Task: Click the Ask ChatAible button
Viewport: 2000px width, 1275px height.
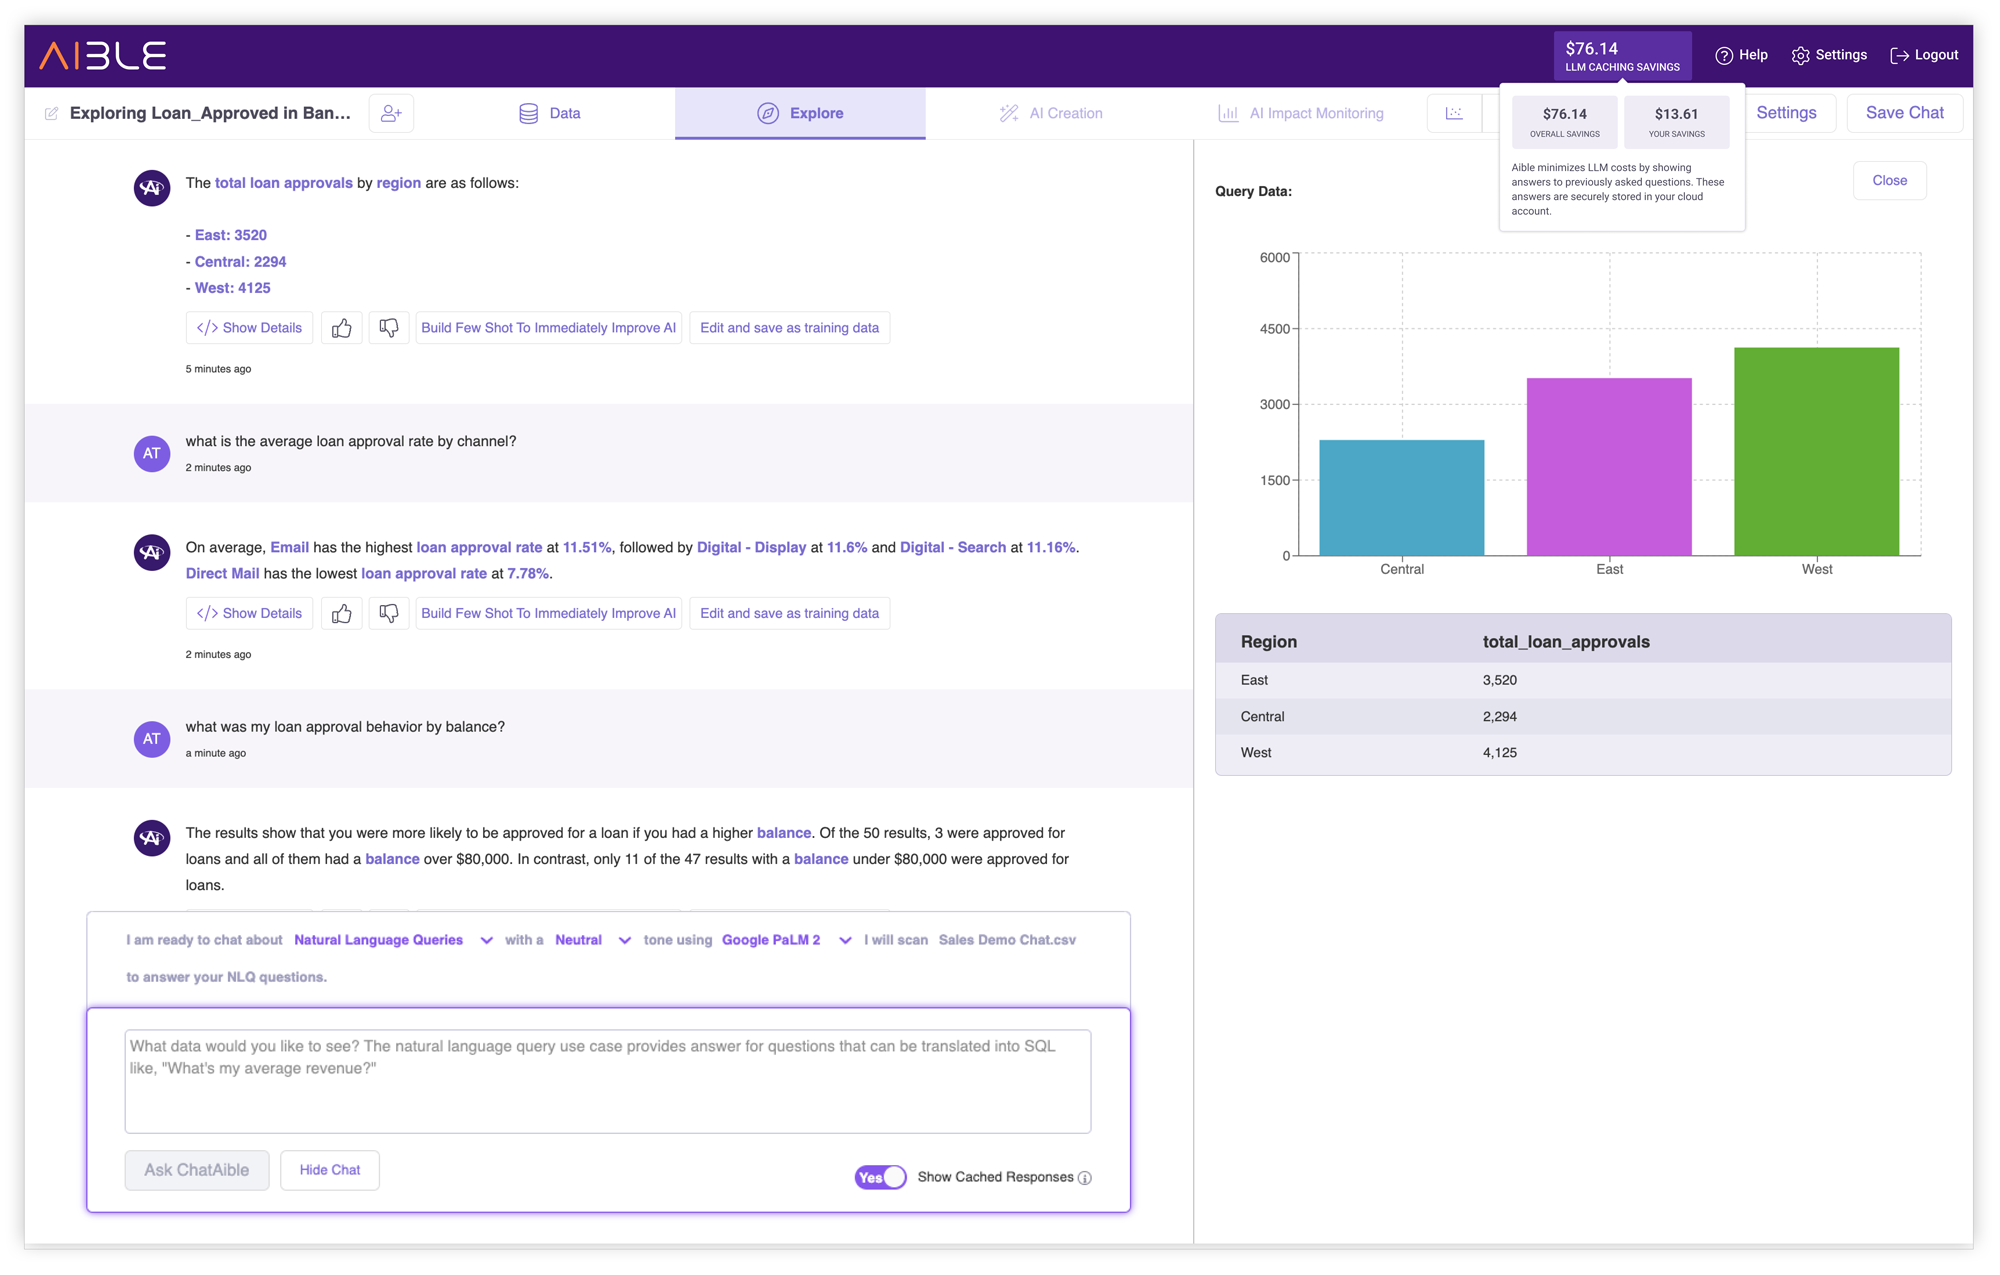Action: (197, 1169)
